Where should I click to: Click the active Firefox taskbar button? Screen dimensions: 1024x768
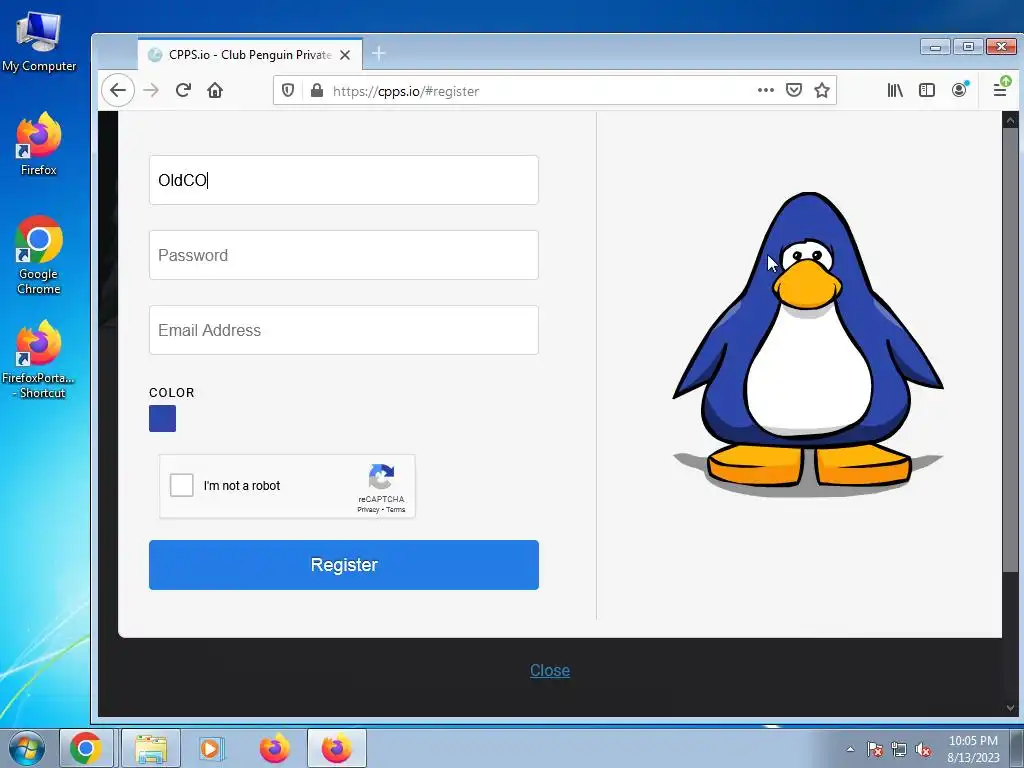[x=336, y=748]
